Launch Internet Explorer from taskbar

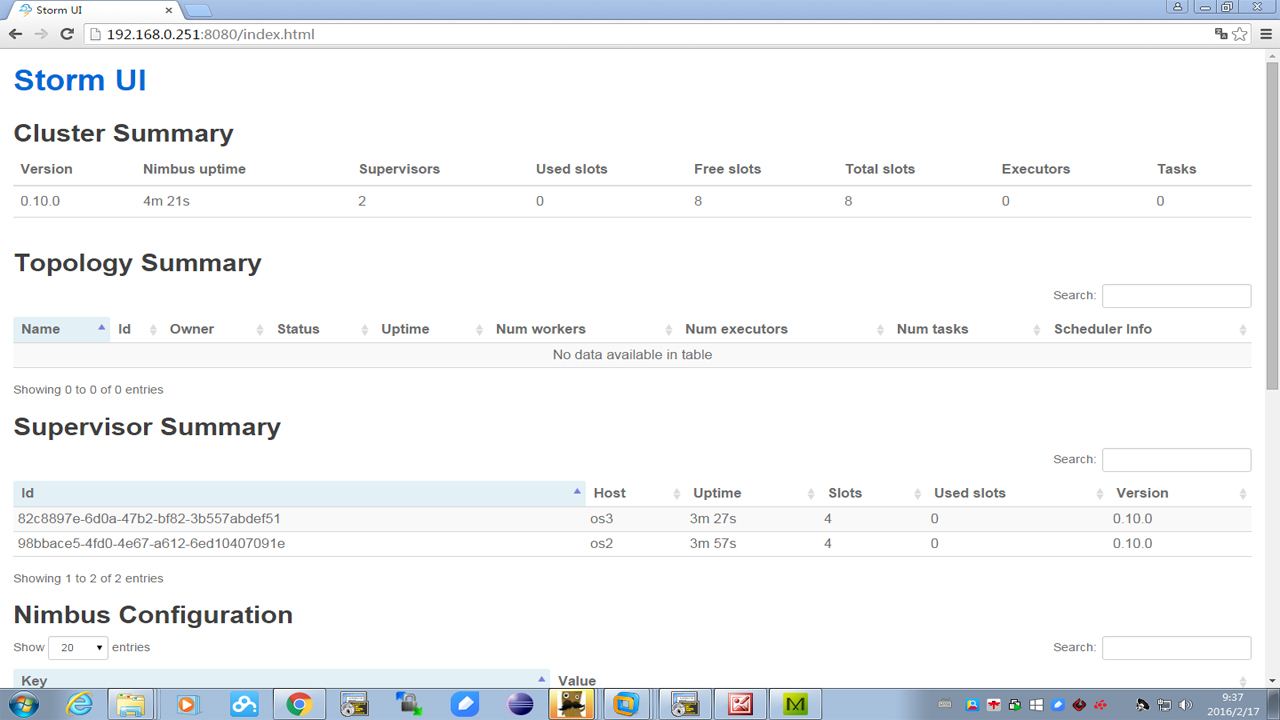(78, 704)
